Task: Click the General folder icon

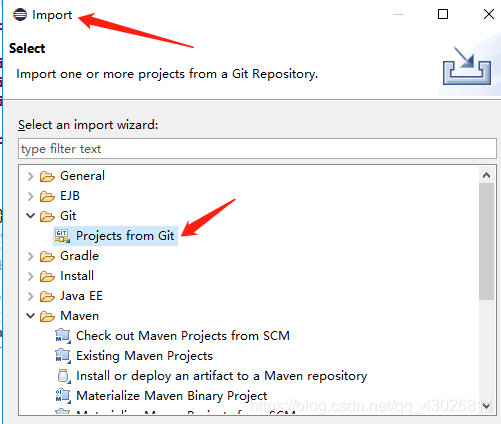Action: pyautogui.click(x=47, y=176)
